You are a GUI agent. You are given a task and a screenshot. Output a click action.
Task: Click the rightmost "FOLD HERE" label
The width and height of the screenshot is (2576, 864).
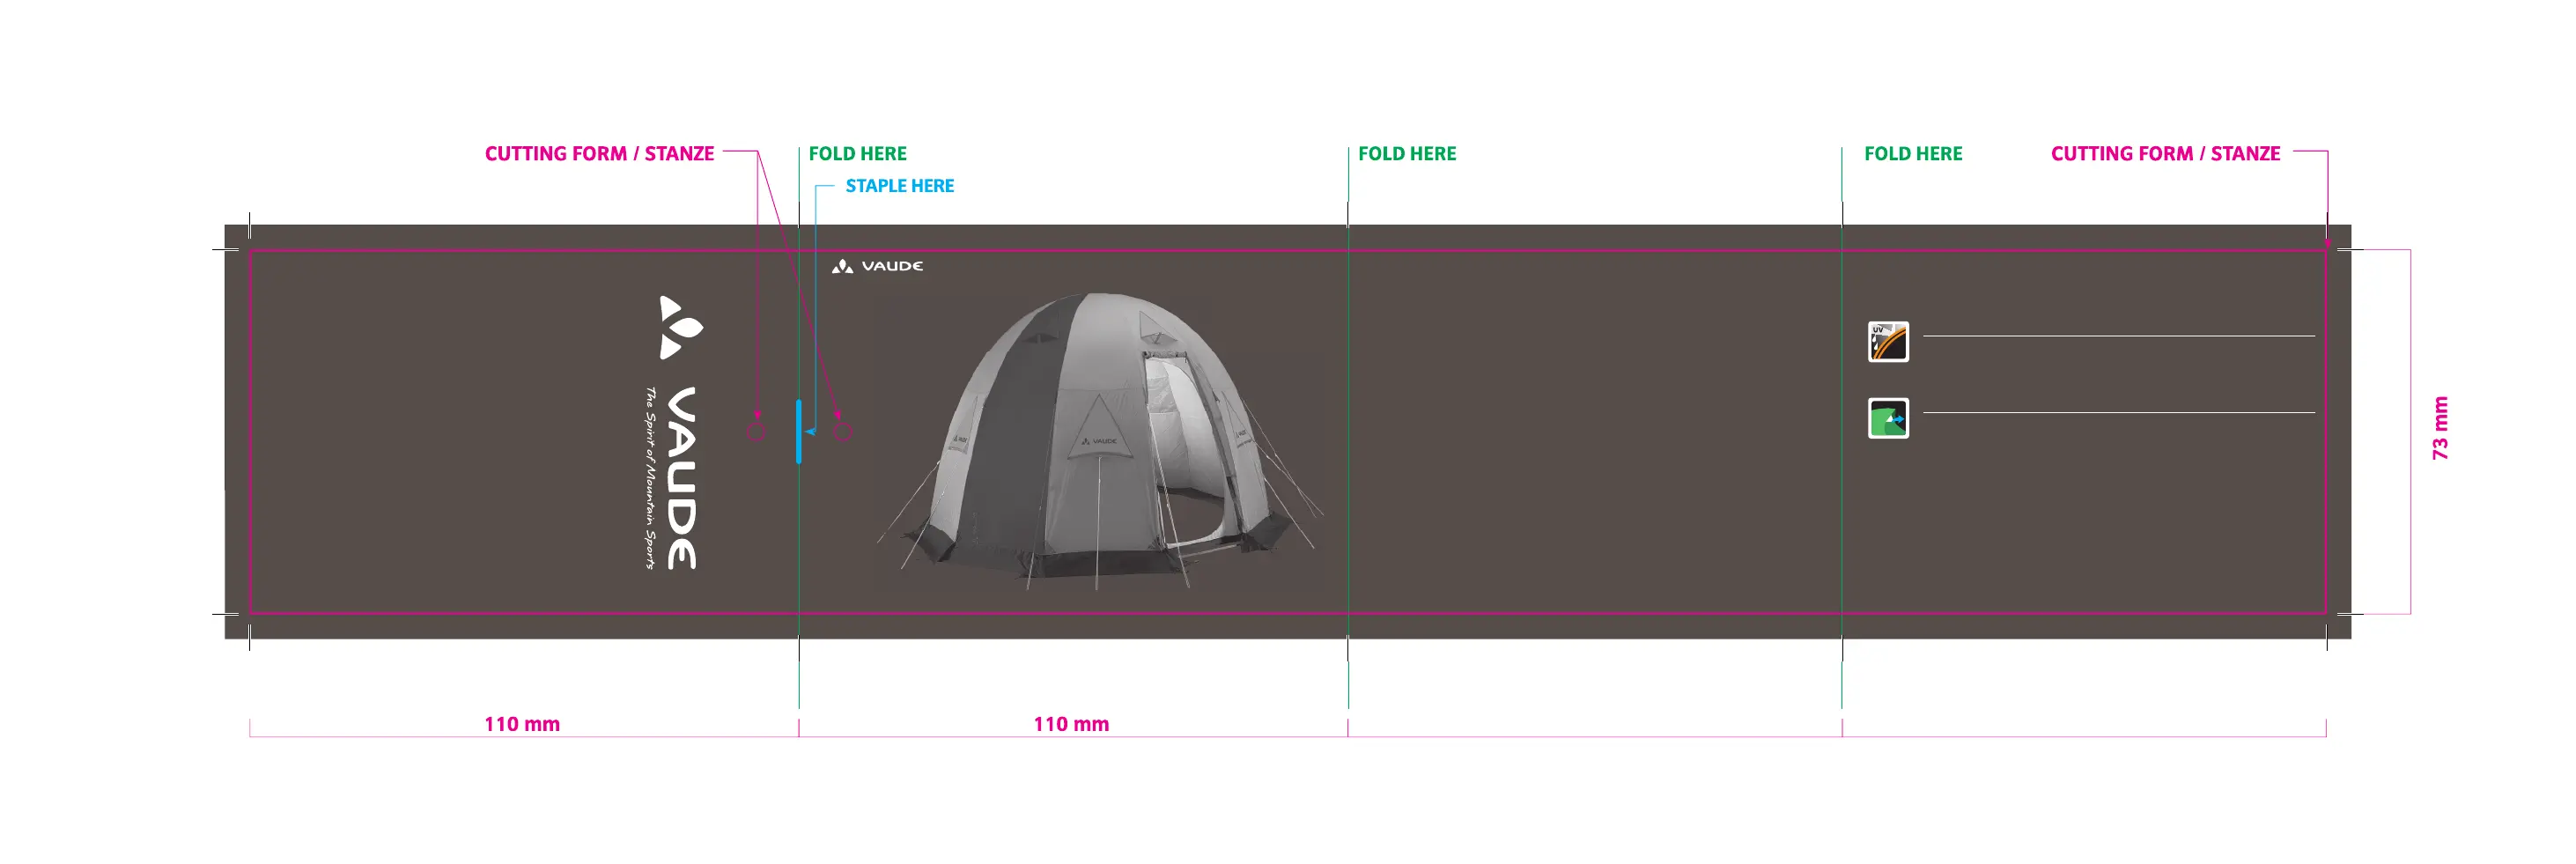pos(1912,154)
